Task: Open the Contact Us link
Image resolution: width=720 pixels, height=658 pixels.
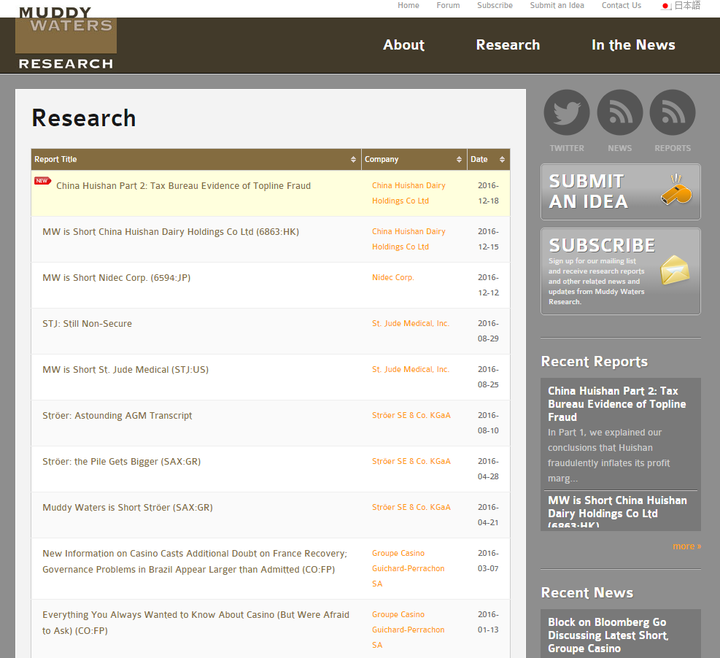Action: [621, 5]
